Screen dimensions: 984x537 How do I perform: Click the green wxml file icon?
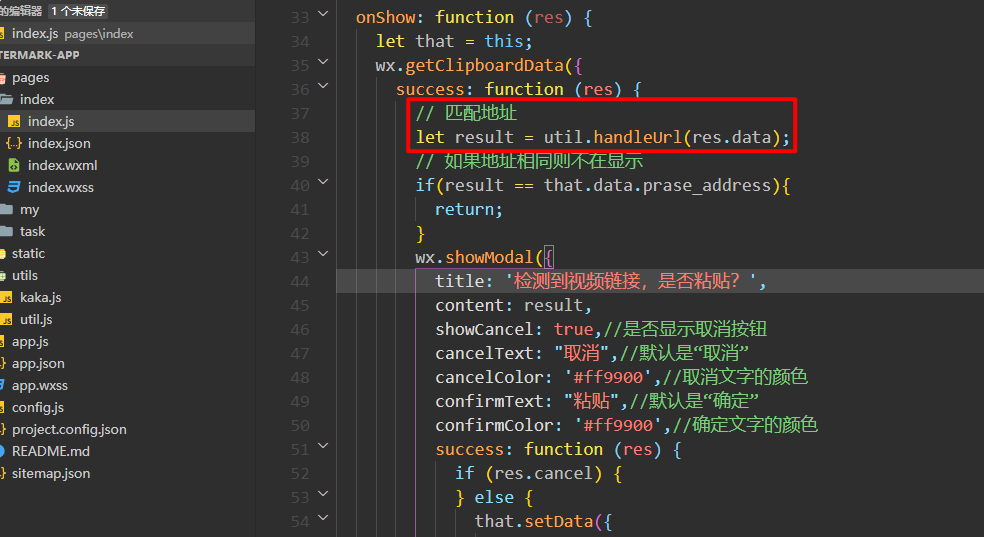14,165
